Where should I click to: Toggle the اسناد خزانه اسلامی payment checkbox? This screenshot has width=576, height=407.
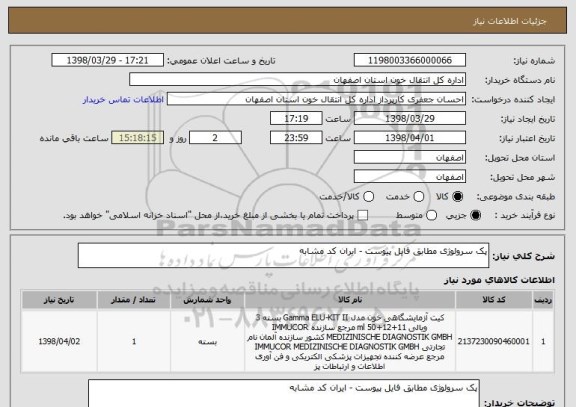pyautogui.click(x=363, y=215)
